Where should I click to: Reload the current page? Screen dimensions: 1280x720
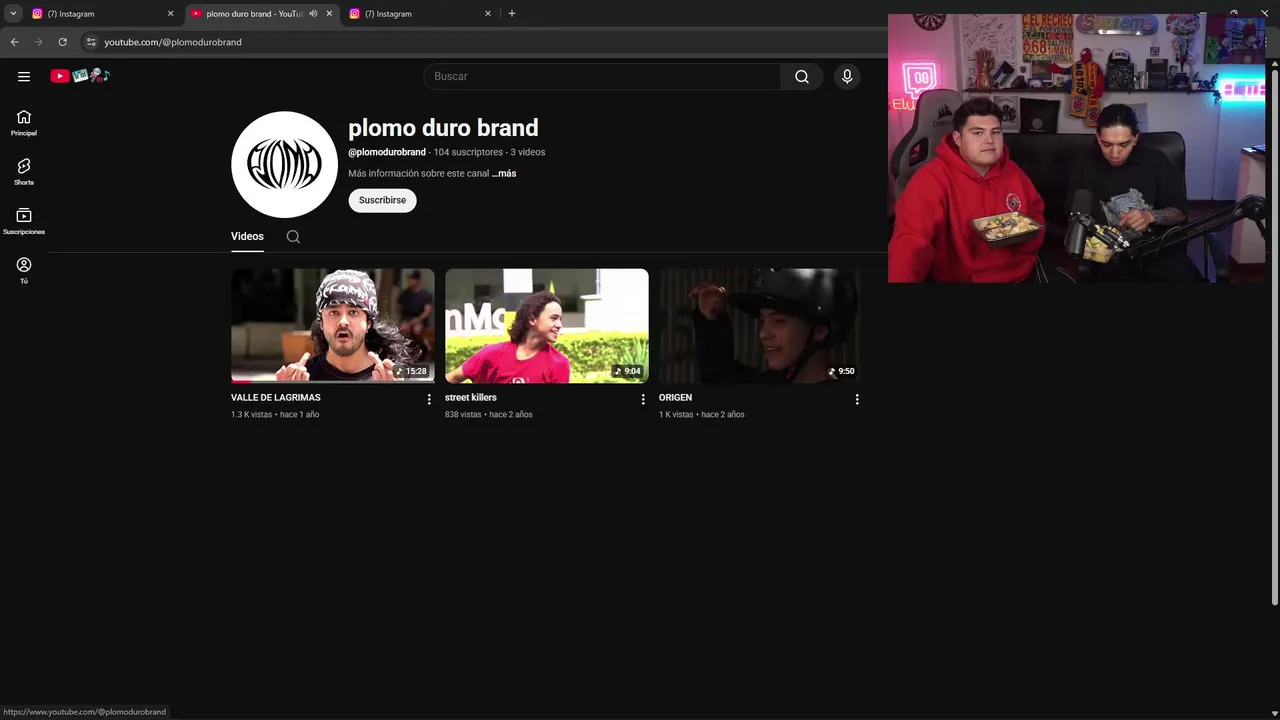click(x=62, y=42)
